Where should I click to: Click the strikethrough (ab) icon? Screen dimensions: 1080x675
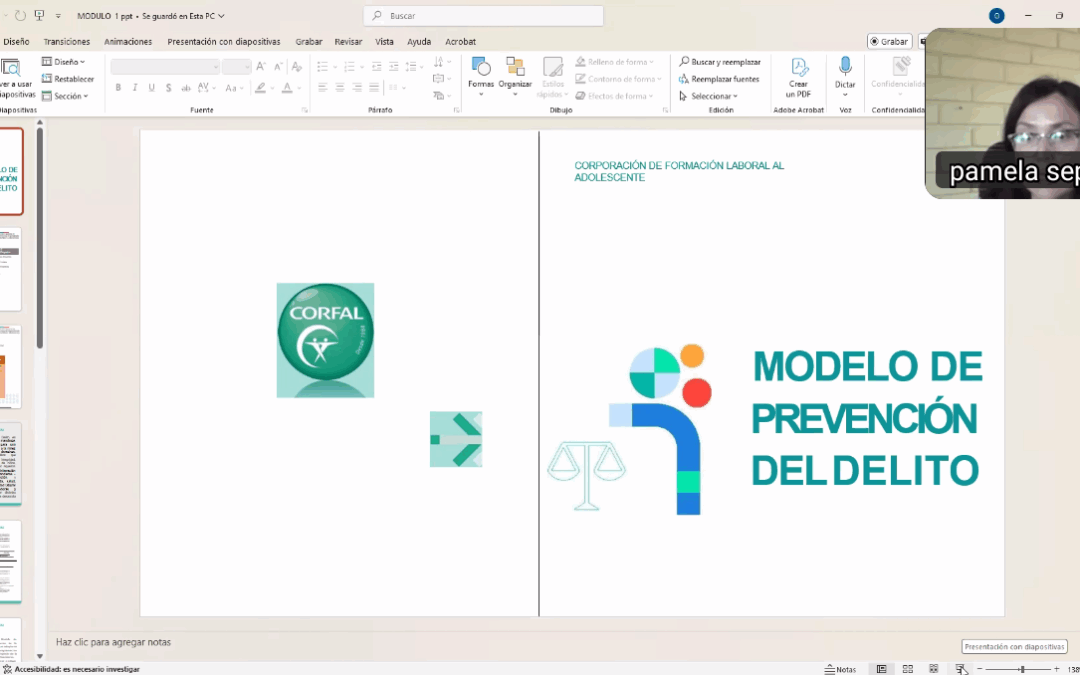point(186,88)
